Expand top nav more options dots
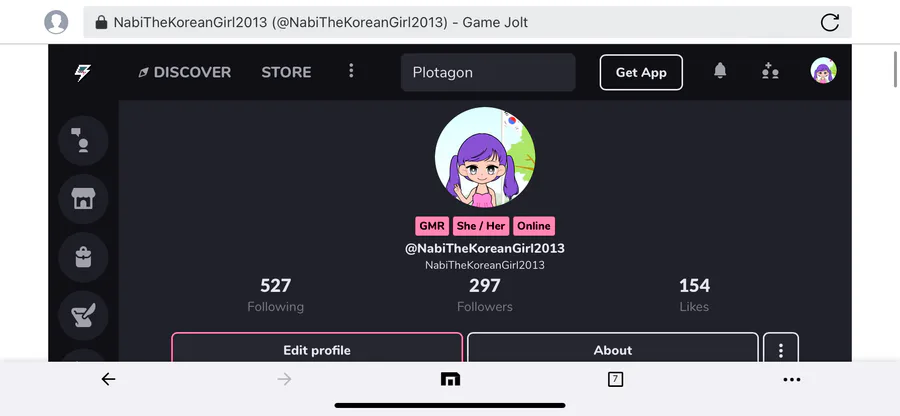The width and height of the screenshot is (900, 416). 351,71
